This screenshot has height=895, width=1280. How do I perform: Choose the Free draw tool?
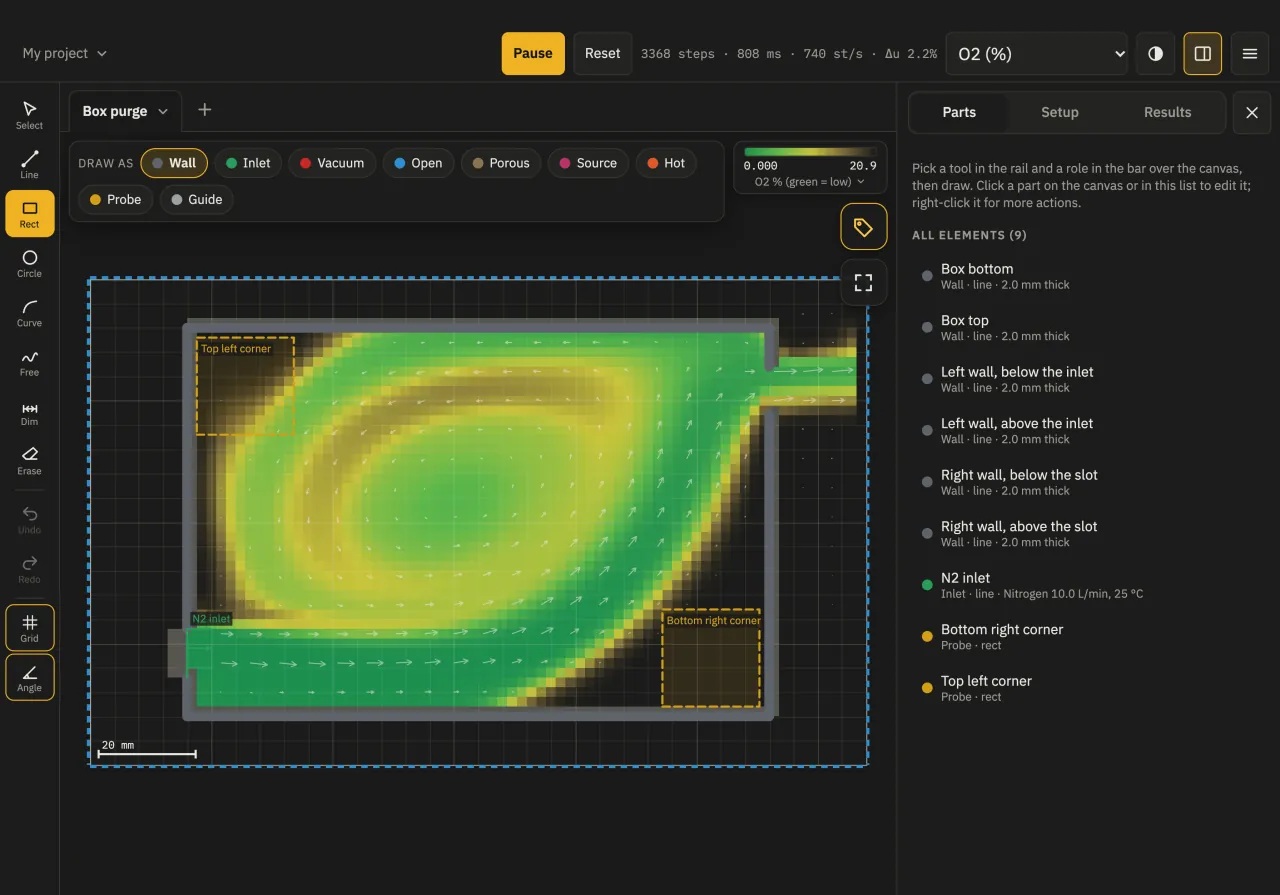[29, 362]
